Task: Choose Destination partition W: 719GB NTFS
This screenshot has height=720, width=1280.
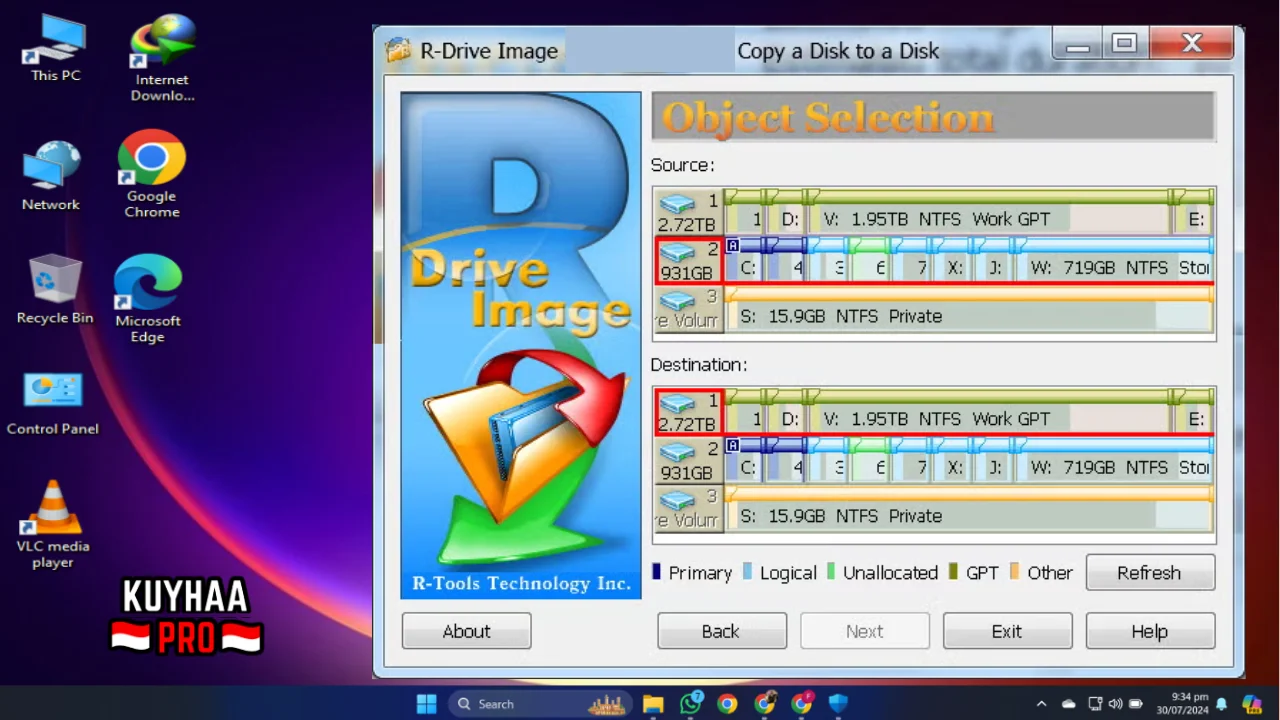Action: 1115,460
